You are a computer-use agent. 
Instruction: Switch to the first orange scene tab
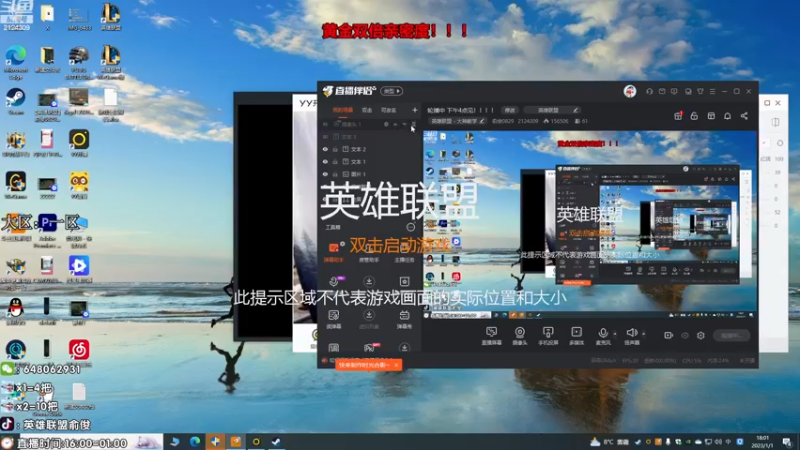point(343,110)
